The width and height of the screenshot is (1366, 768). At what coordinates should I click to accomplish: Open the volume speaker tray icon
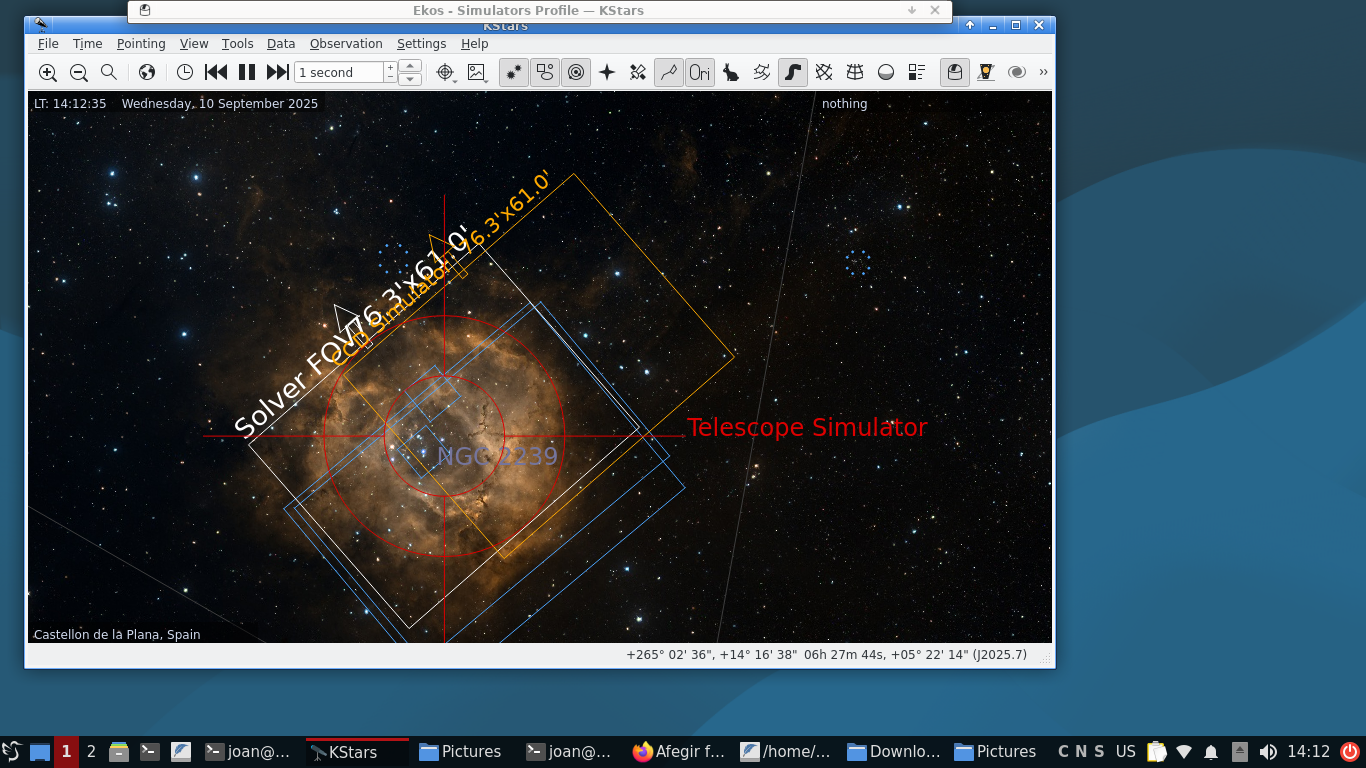coord(1268,752)
